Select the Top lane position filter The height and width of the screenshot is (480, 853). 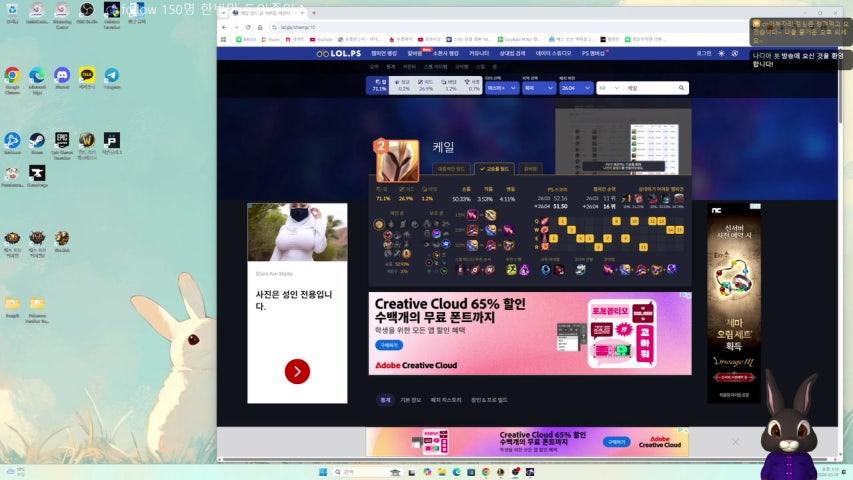tap(379, 87)
